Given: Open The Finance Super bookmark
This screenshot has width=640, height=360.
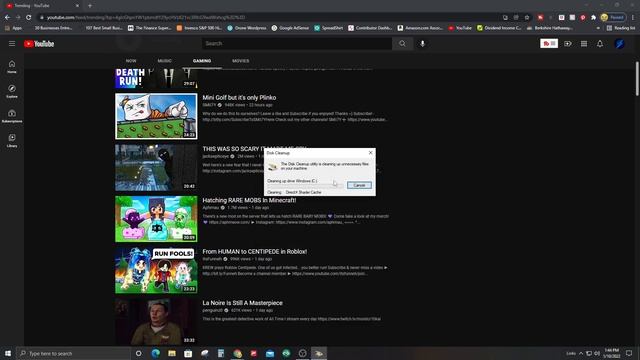Looking at the screenshot, I should tap(150, 28).
